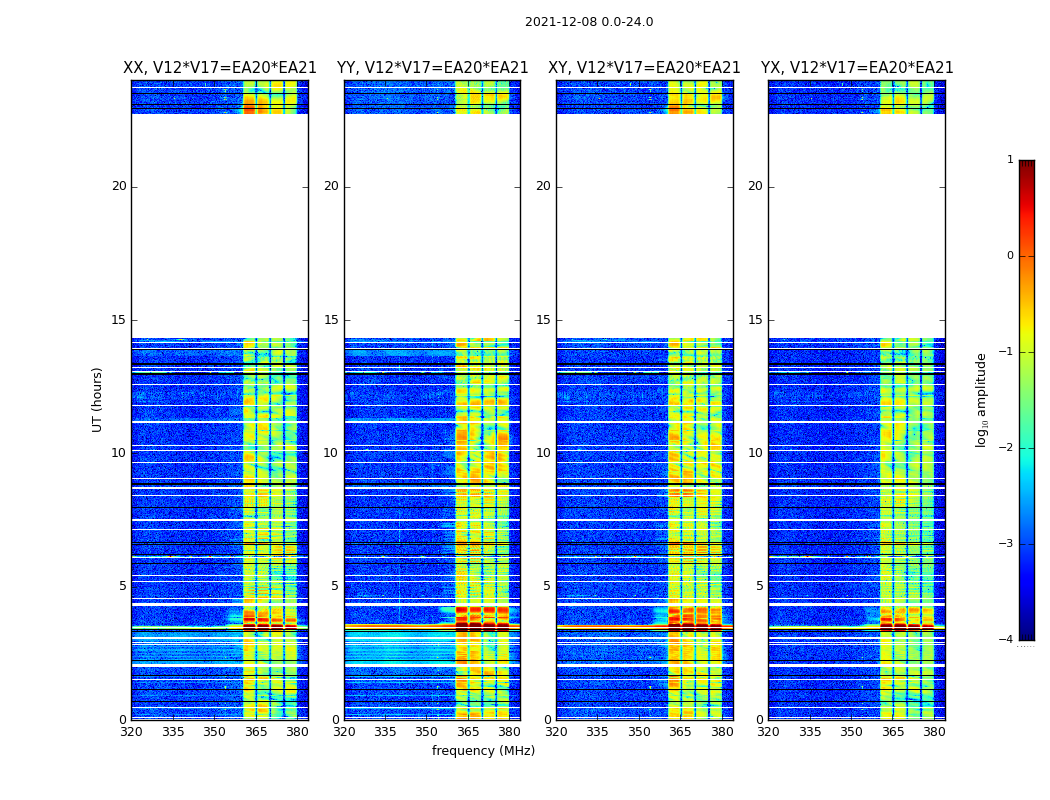
Task: Select the XX polarization panel title
Action: (219, 68)
